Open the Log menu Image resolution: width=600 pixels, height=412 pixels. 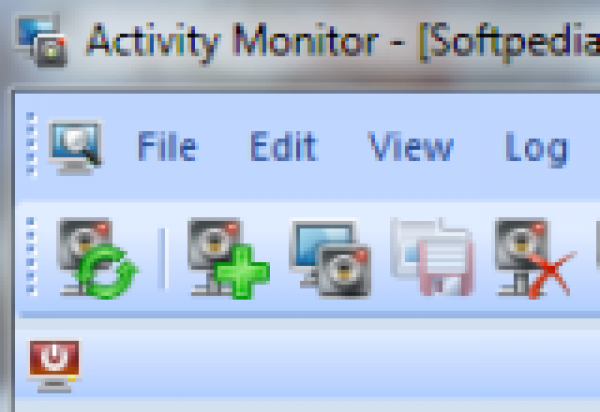tap(537, 149)
